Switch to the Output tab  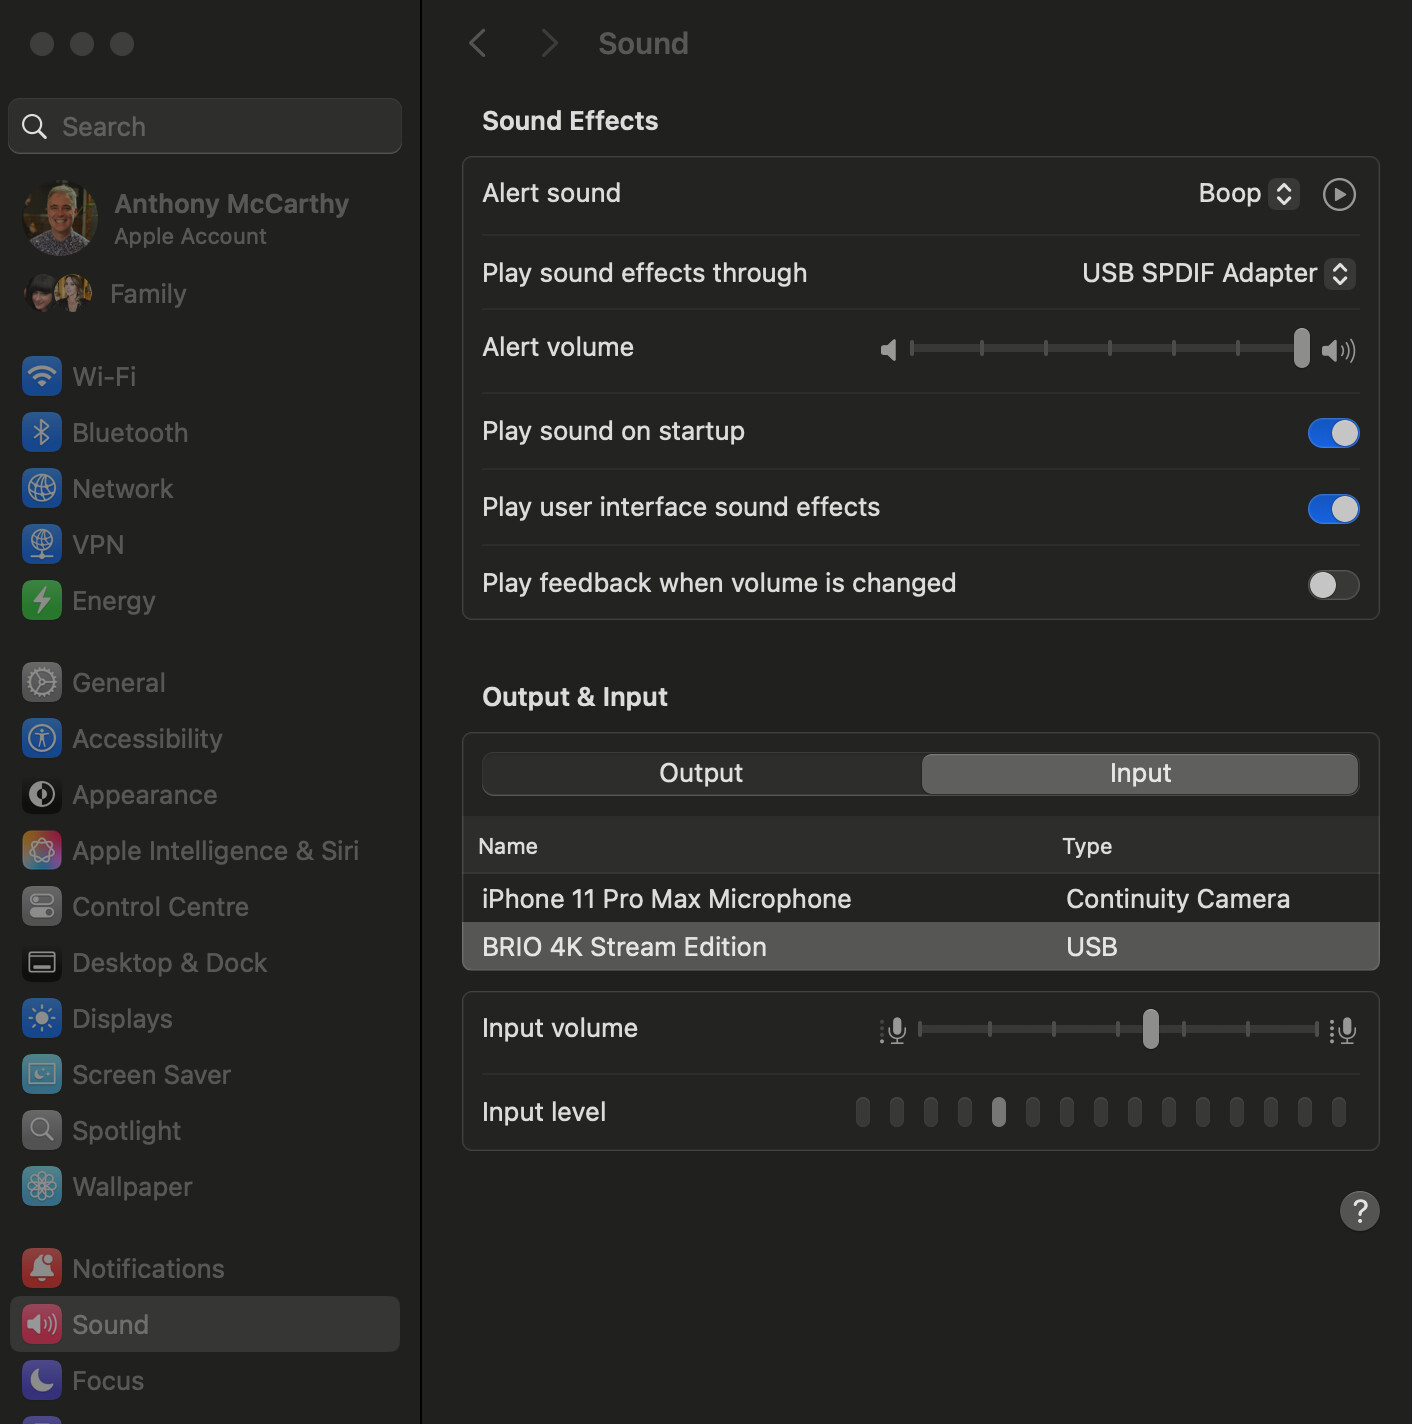click(701, 773)
